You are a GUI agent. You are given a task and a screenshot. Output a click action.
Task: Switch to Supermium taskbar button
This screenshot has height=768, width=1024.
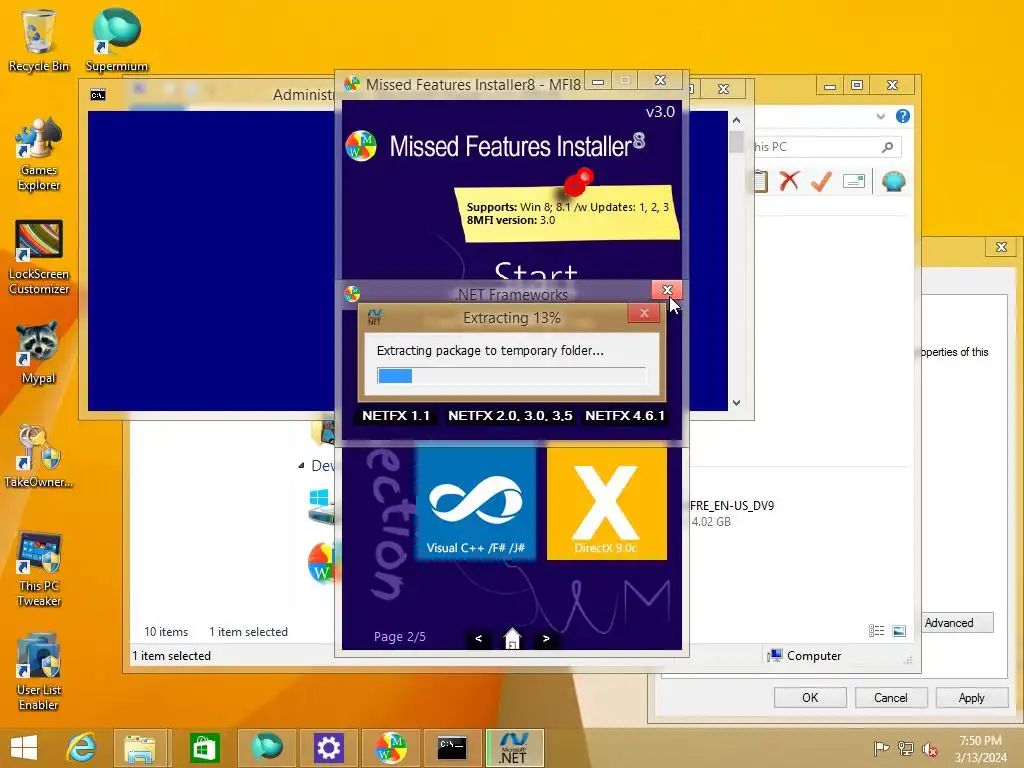(x=266, y=748)
